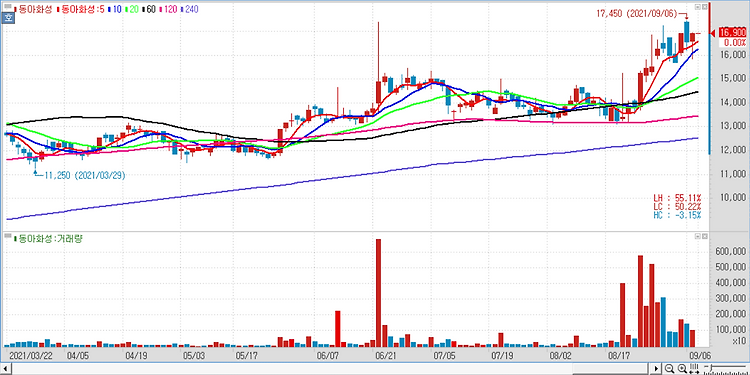Select the pink 120 moving average legend

[167, 9]
